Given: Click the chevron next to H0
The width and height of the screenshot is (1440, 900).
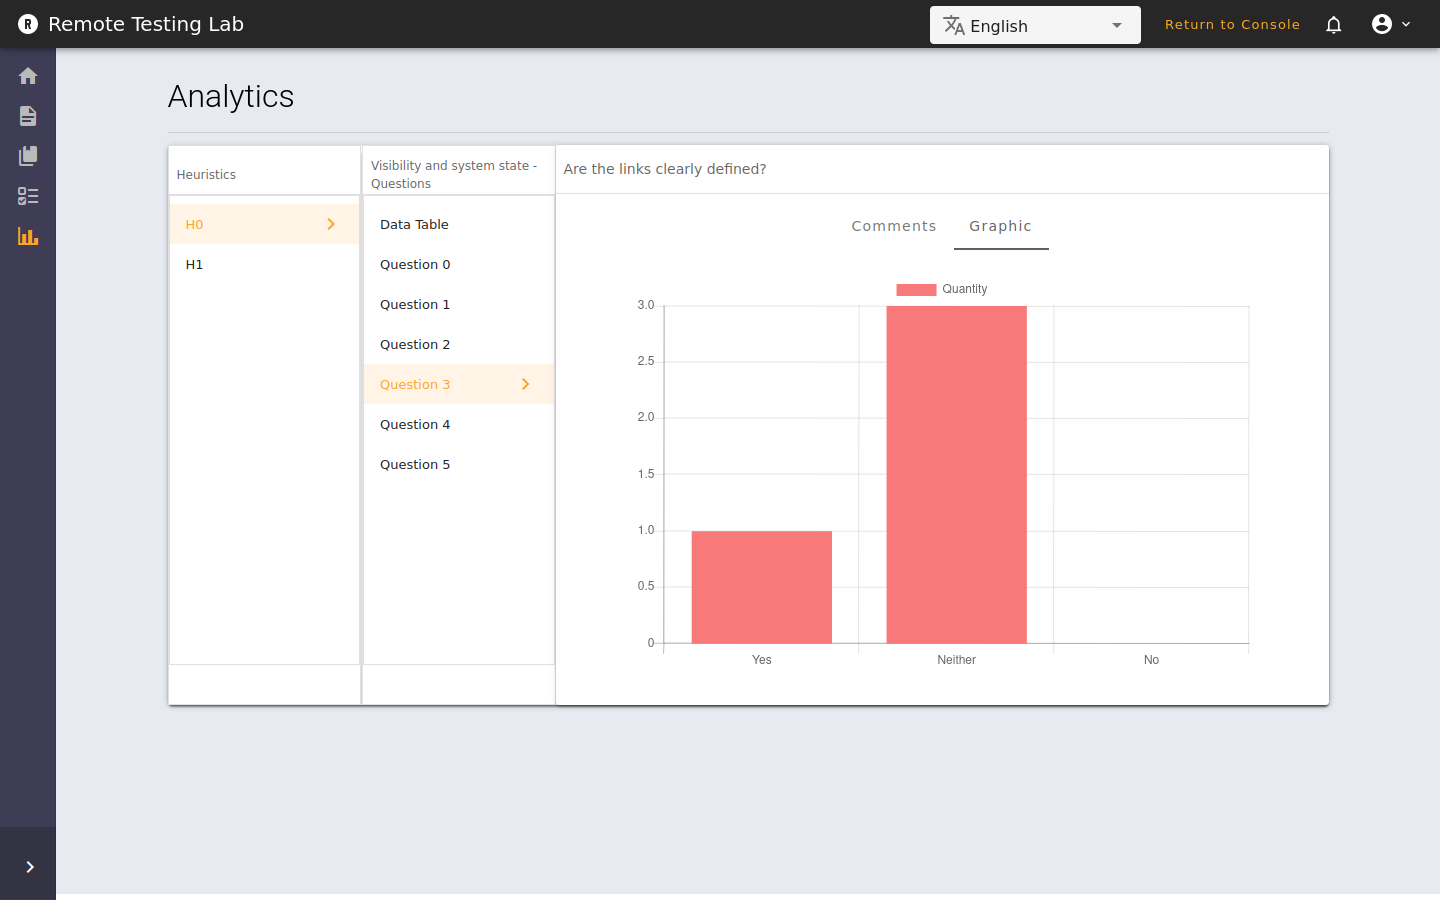Looking at the screenshot, I should point(331,224).
